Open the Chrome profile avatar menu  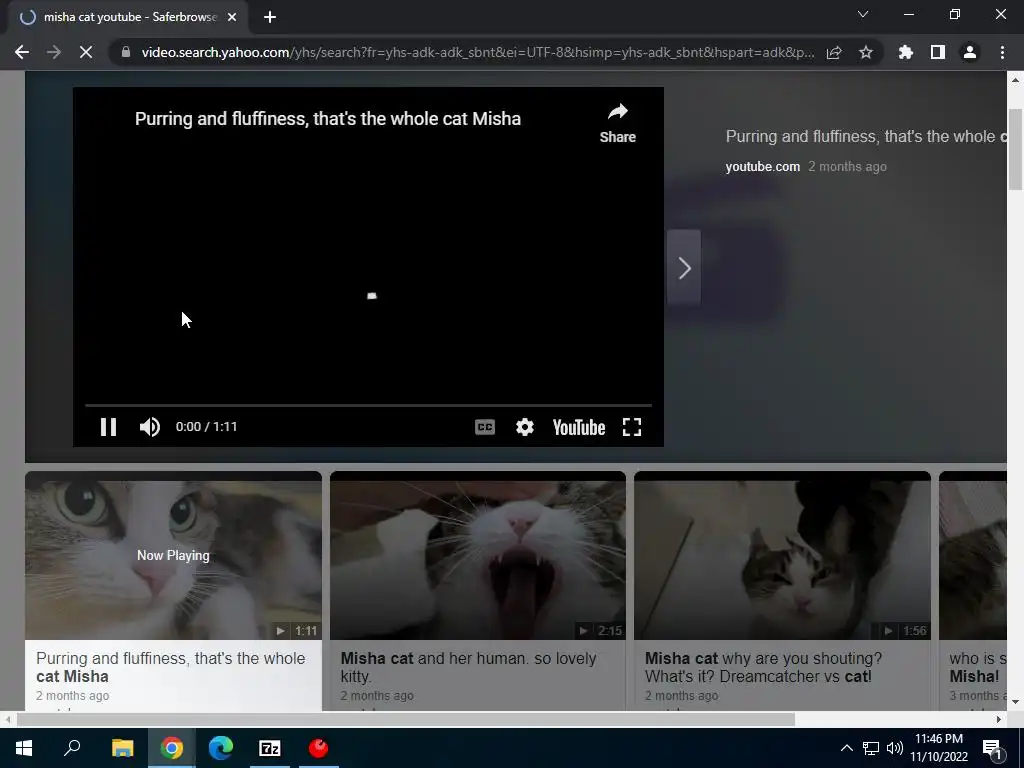[970, 52]
